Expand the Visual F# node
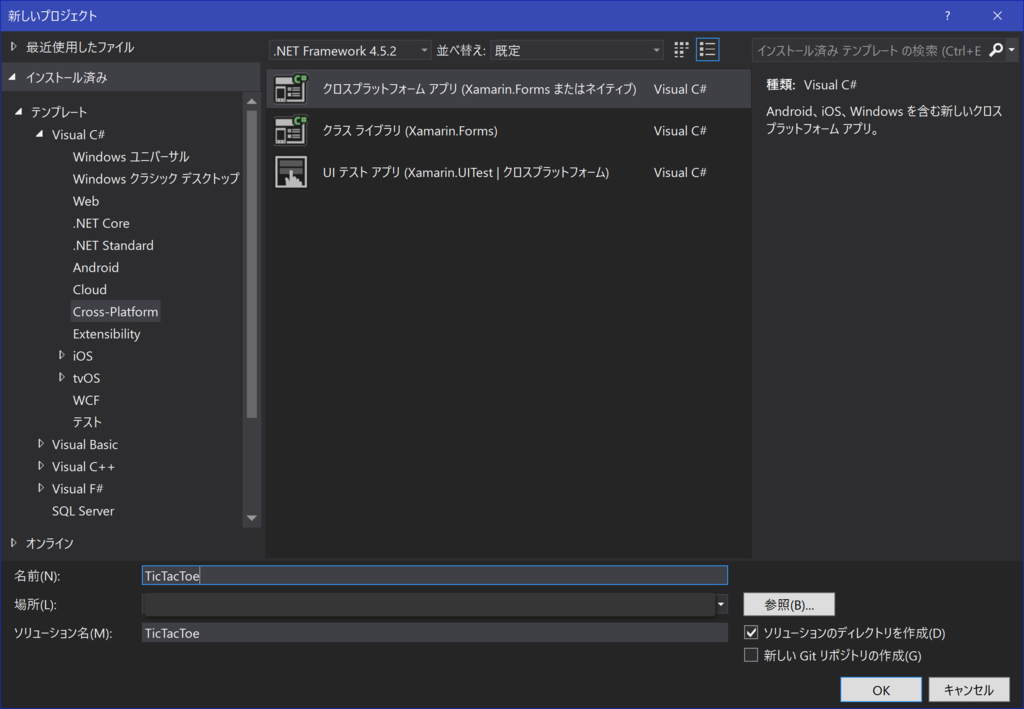Image resolution: width=1024 pixels, height=709 pixels. tap(40, 488)
